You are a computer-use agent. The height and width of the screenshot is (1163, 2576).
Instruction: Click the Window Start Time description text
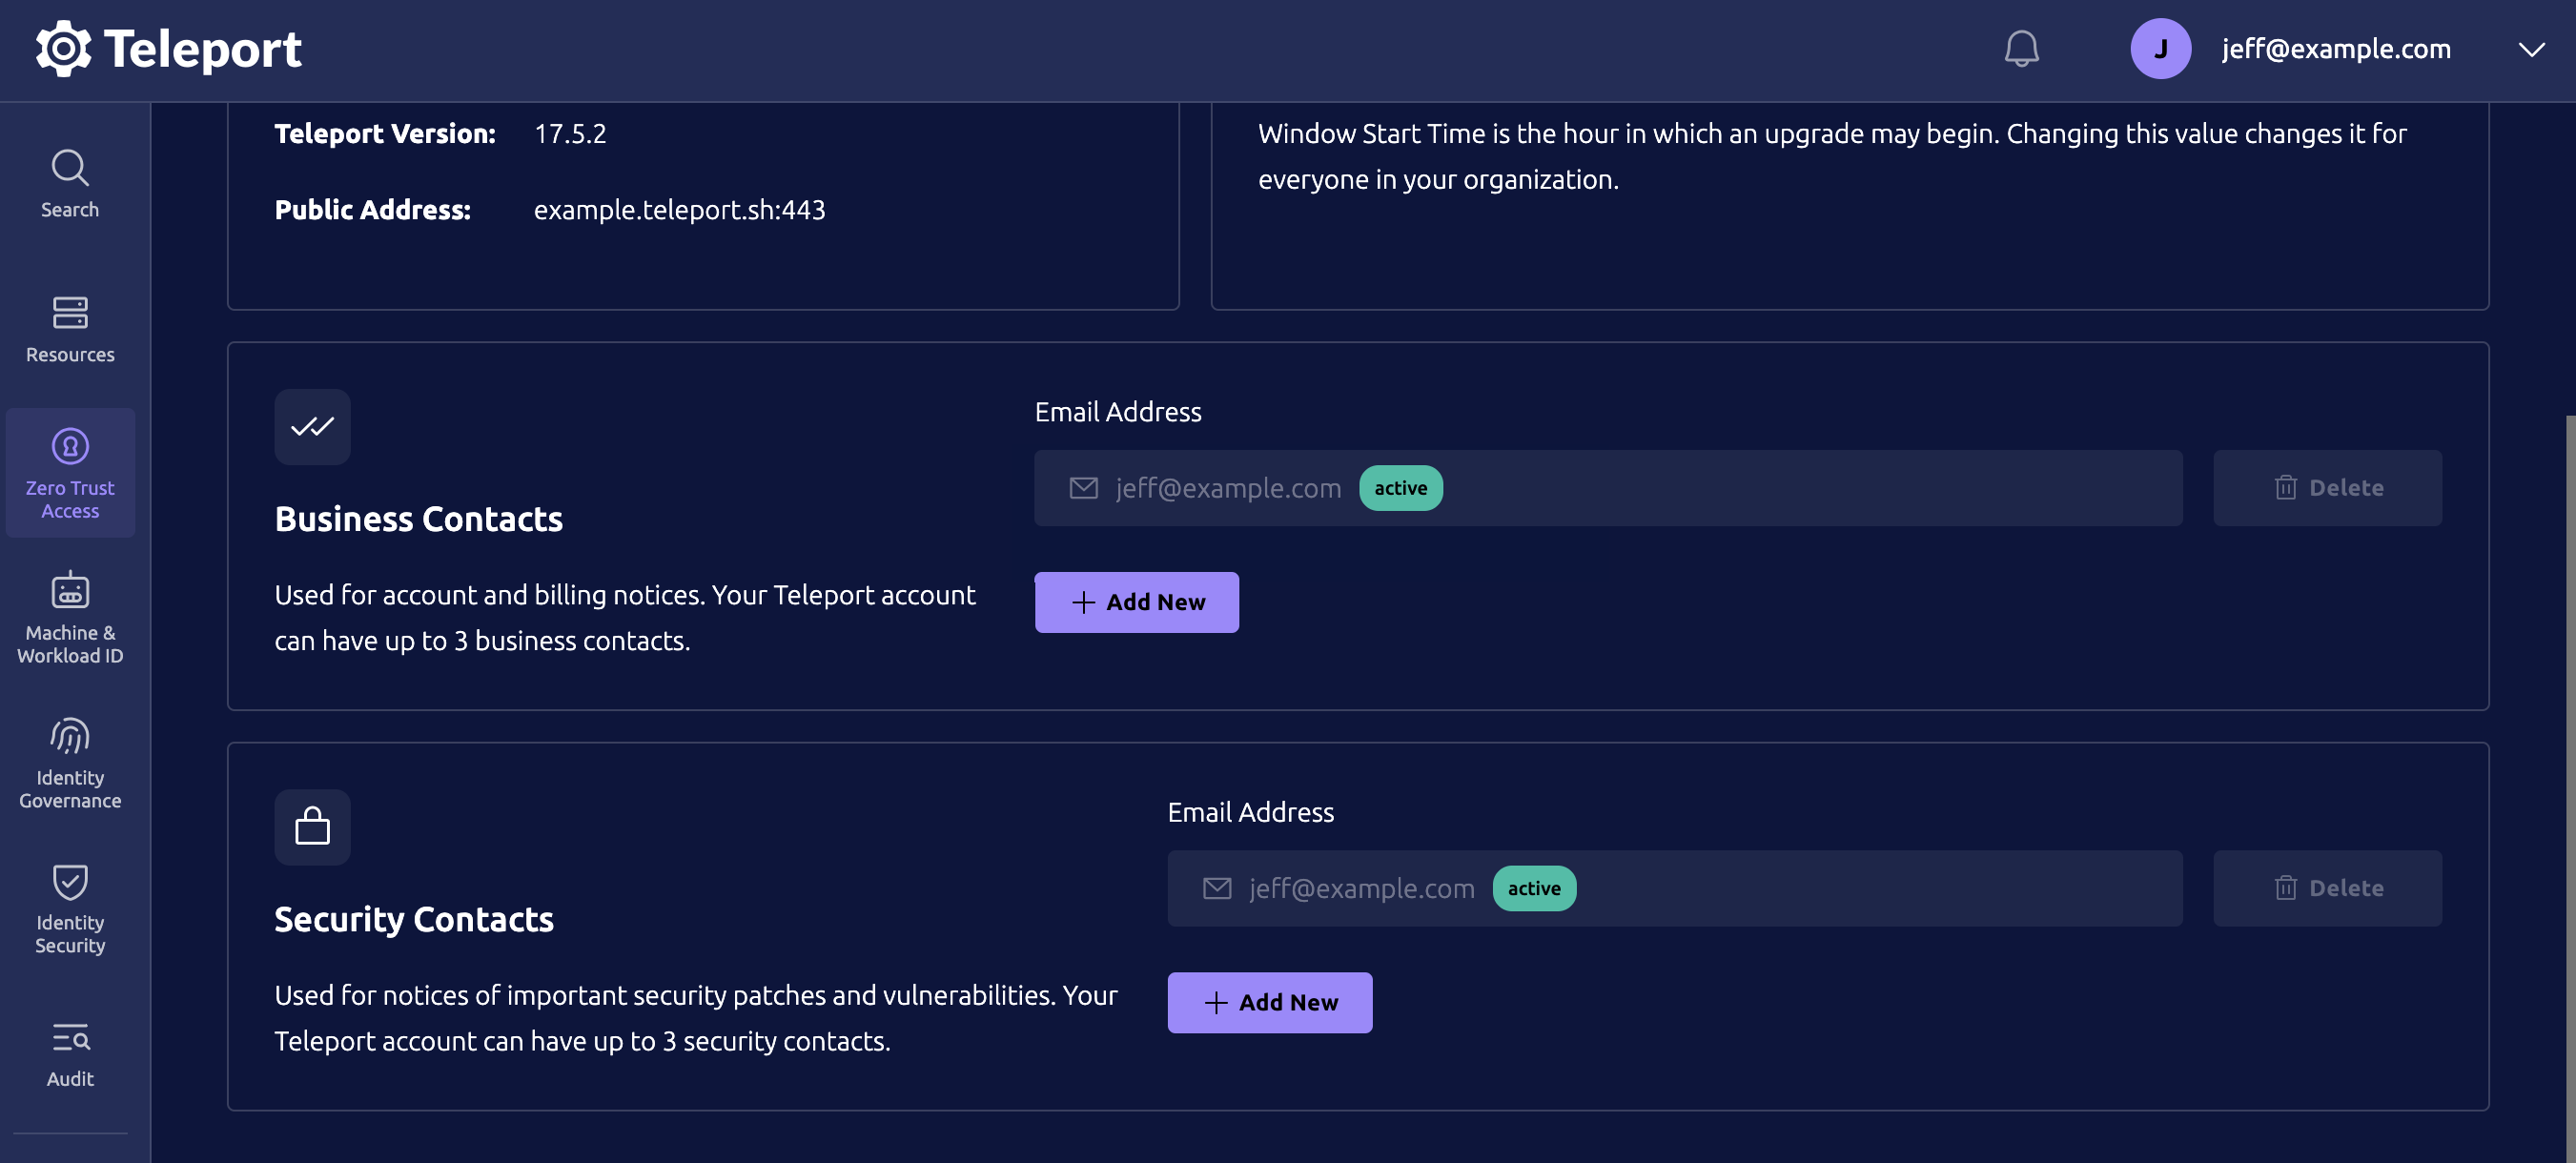coord(1832,156)
